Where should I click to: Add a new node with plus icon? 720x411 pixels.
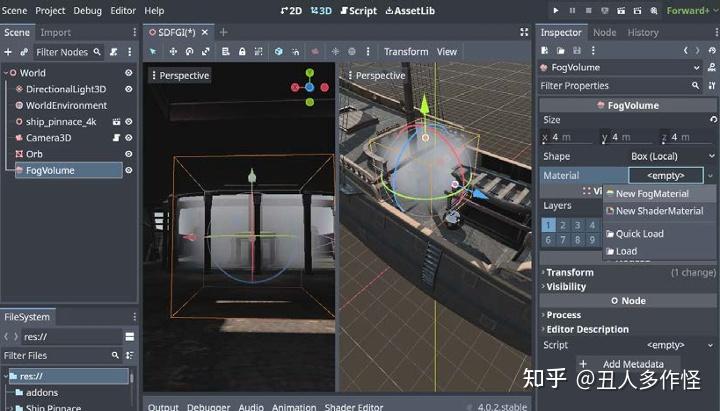[x=8, y=52]
